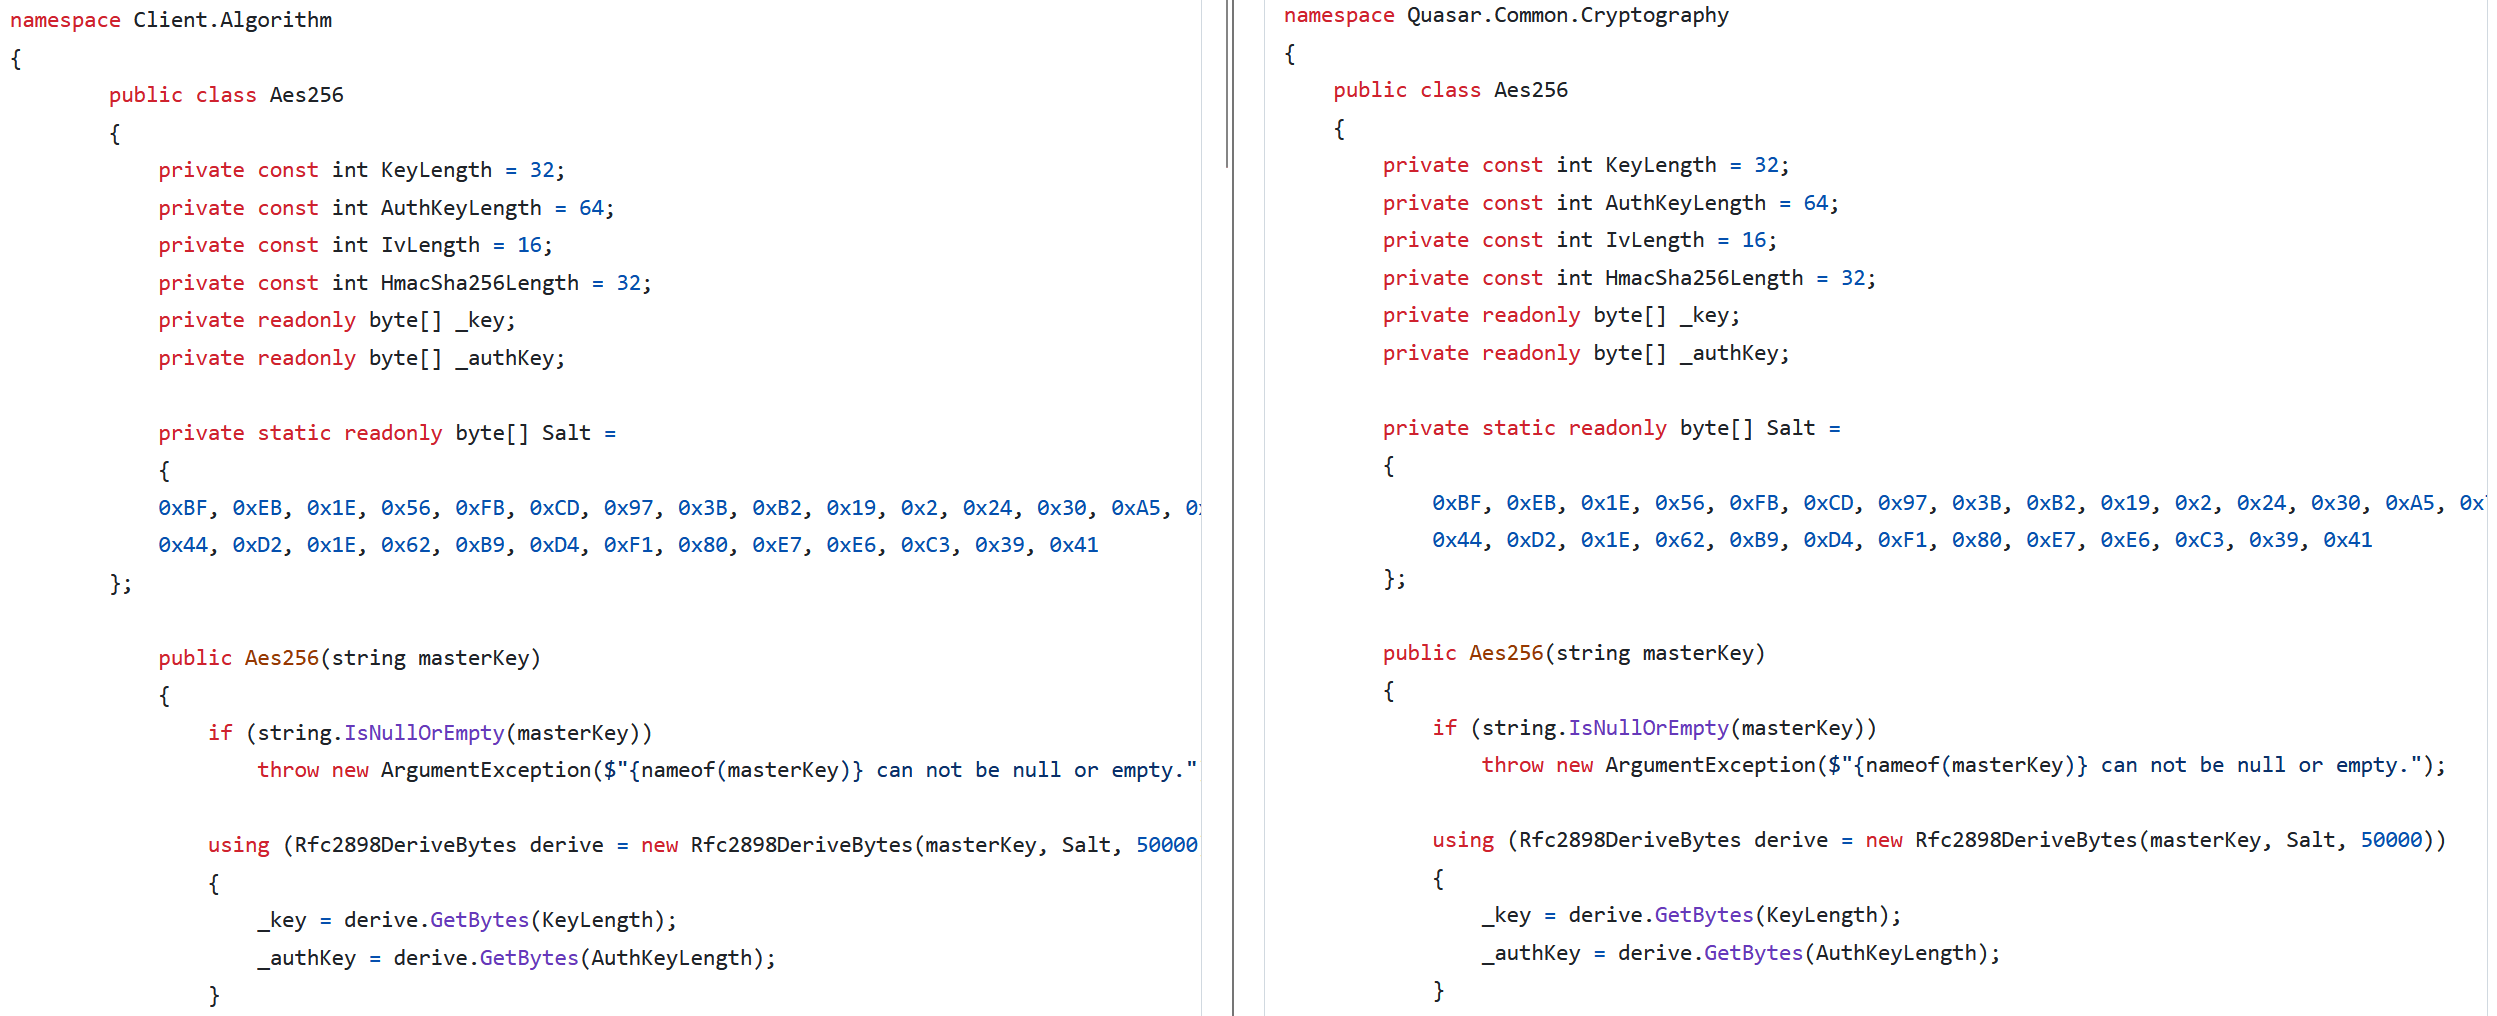Click the Salt array declaration in left pane
2497x1016 pixels.
pos(387,433)
